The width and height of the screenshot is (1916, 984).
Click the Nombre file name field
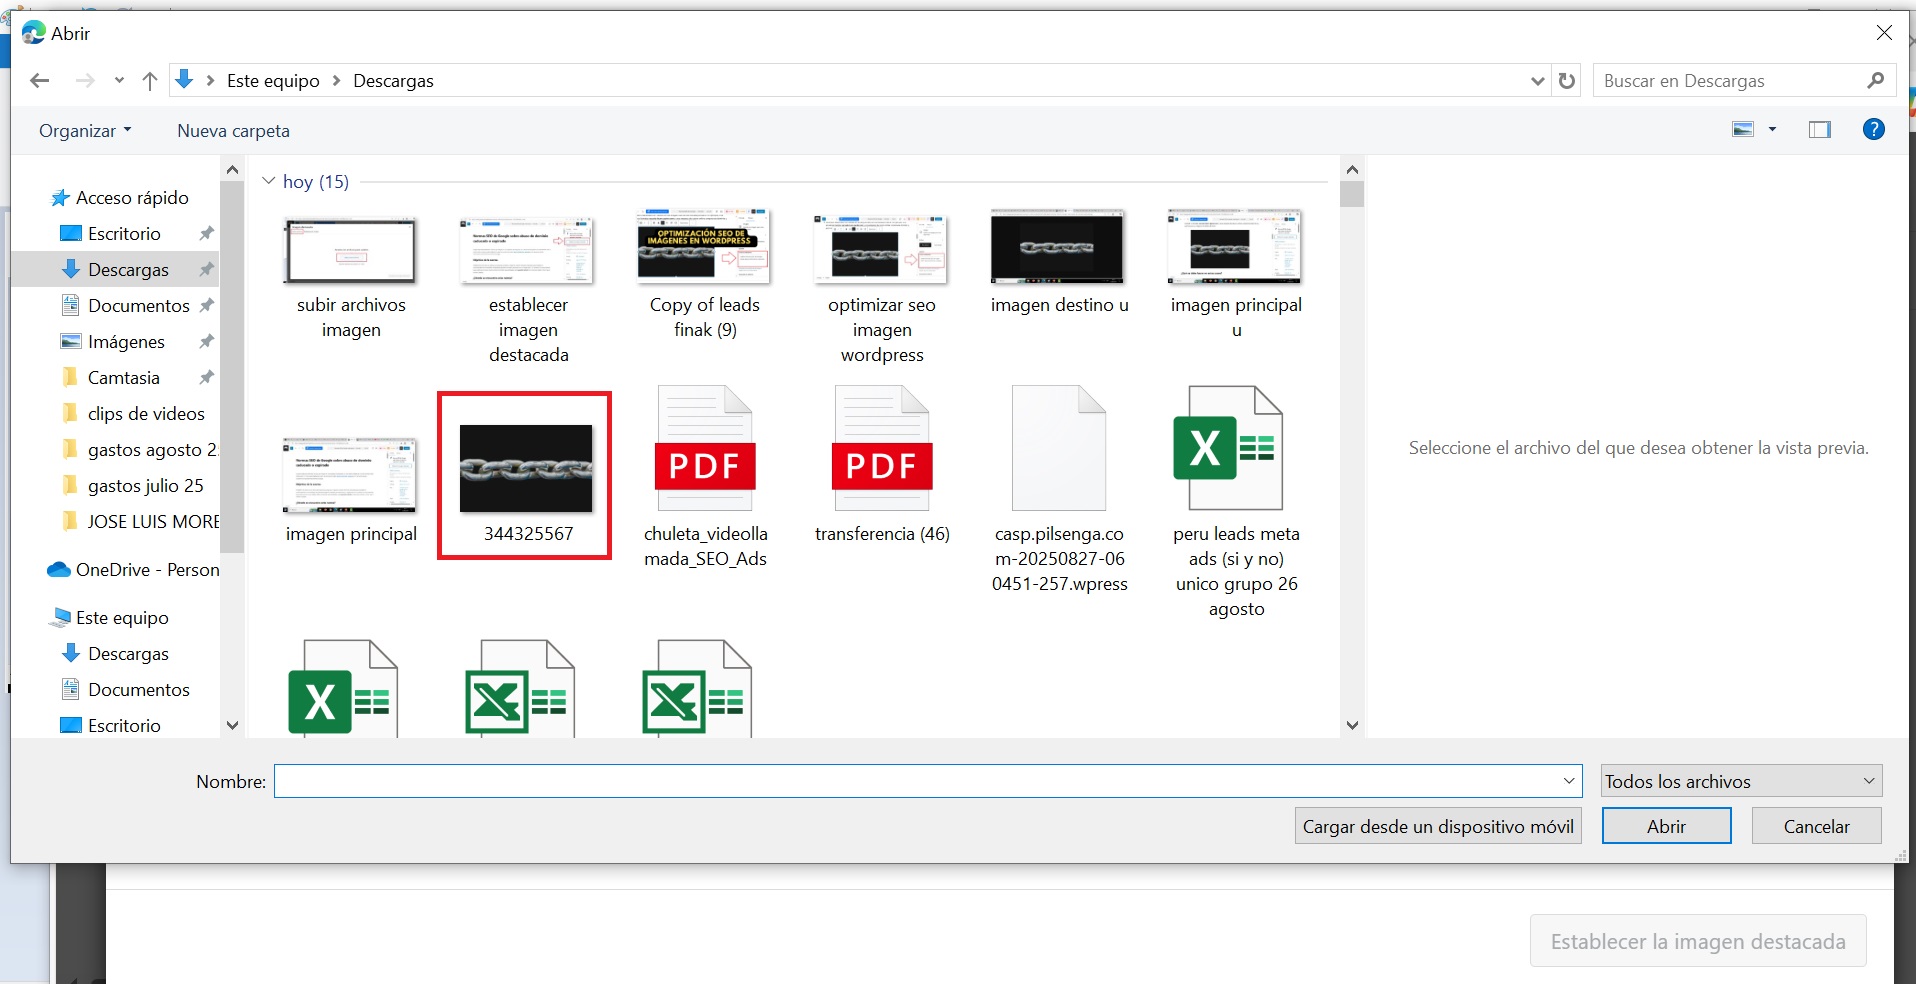point(915,781)
